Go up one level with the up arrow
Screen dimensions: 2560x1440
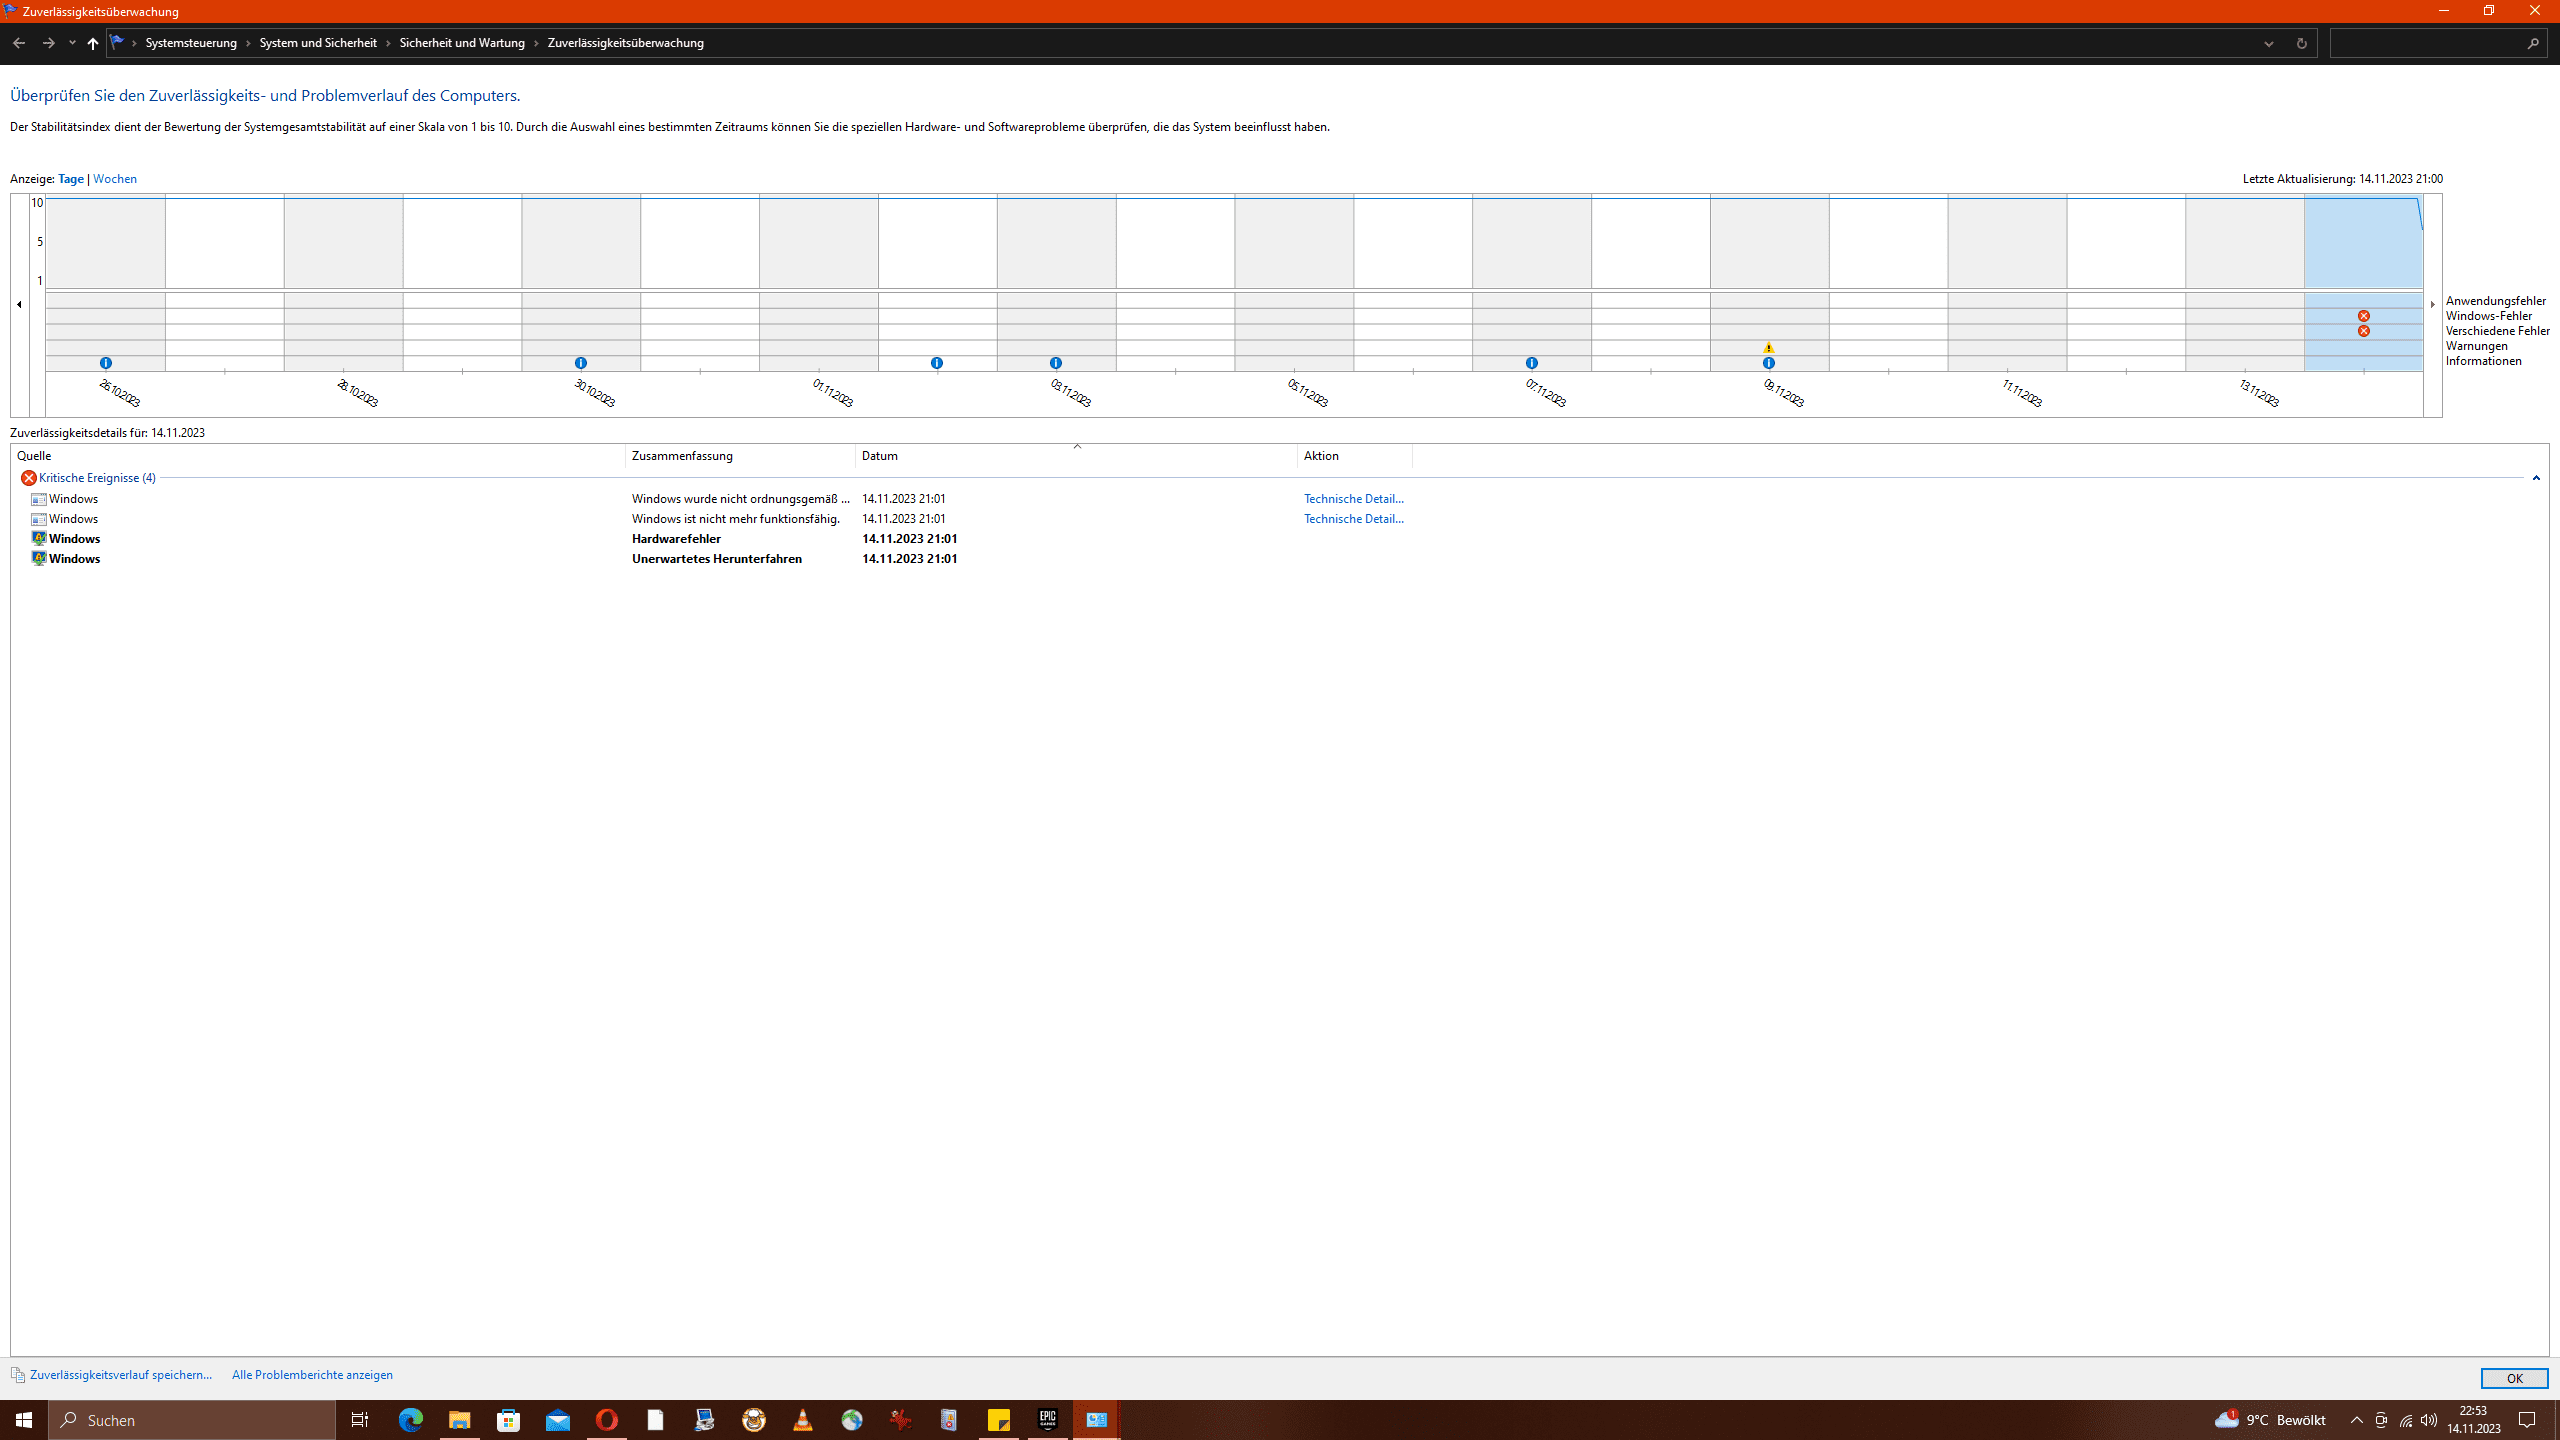point(93,43)
